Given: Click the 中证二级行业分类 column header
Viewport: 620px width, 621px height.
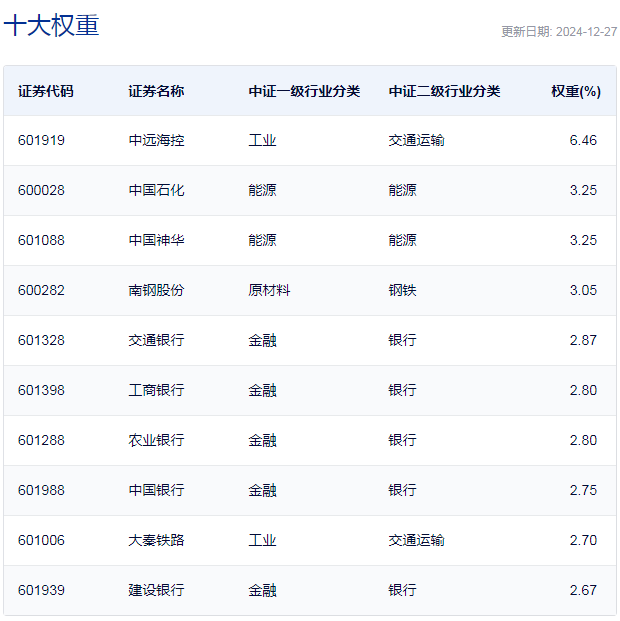Looking at the screenshot, I should [x=444, y=91].
